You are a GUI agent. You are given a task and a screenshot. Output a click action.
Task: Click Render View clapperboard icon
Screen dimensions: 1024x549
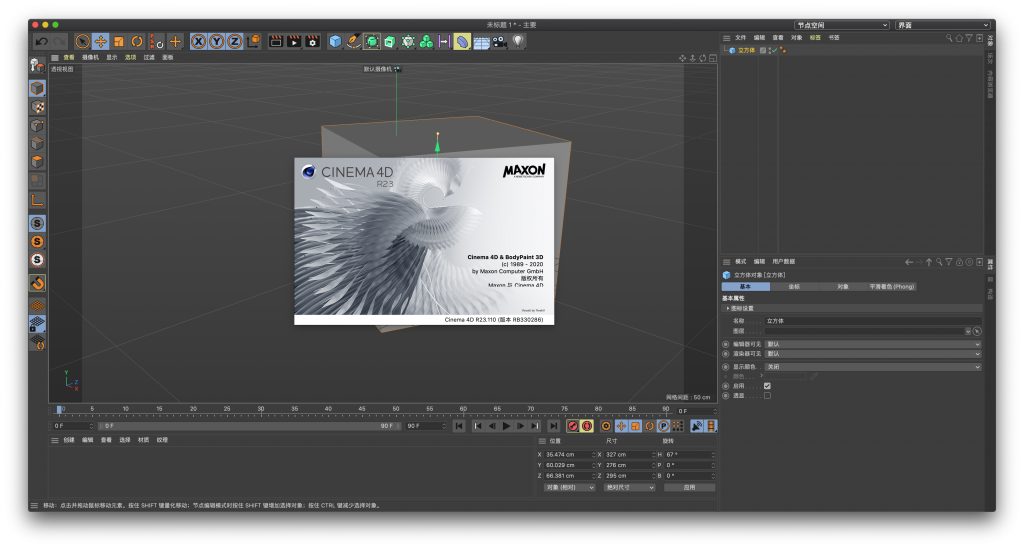(276, 41)
